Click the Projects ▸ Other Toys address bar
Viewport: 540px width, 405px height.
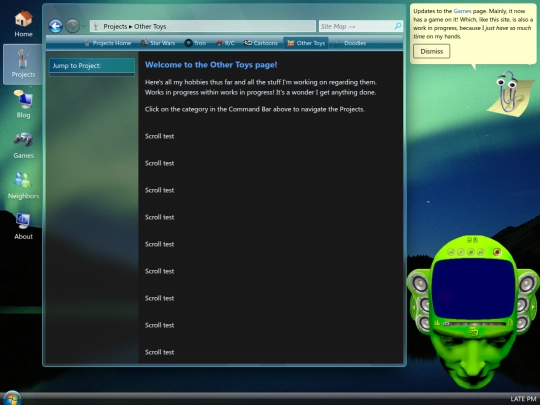203,26
